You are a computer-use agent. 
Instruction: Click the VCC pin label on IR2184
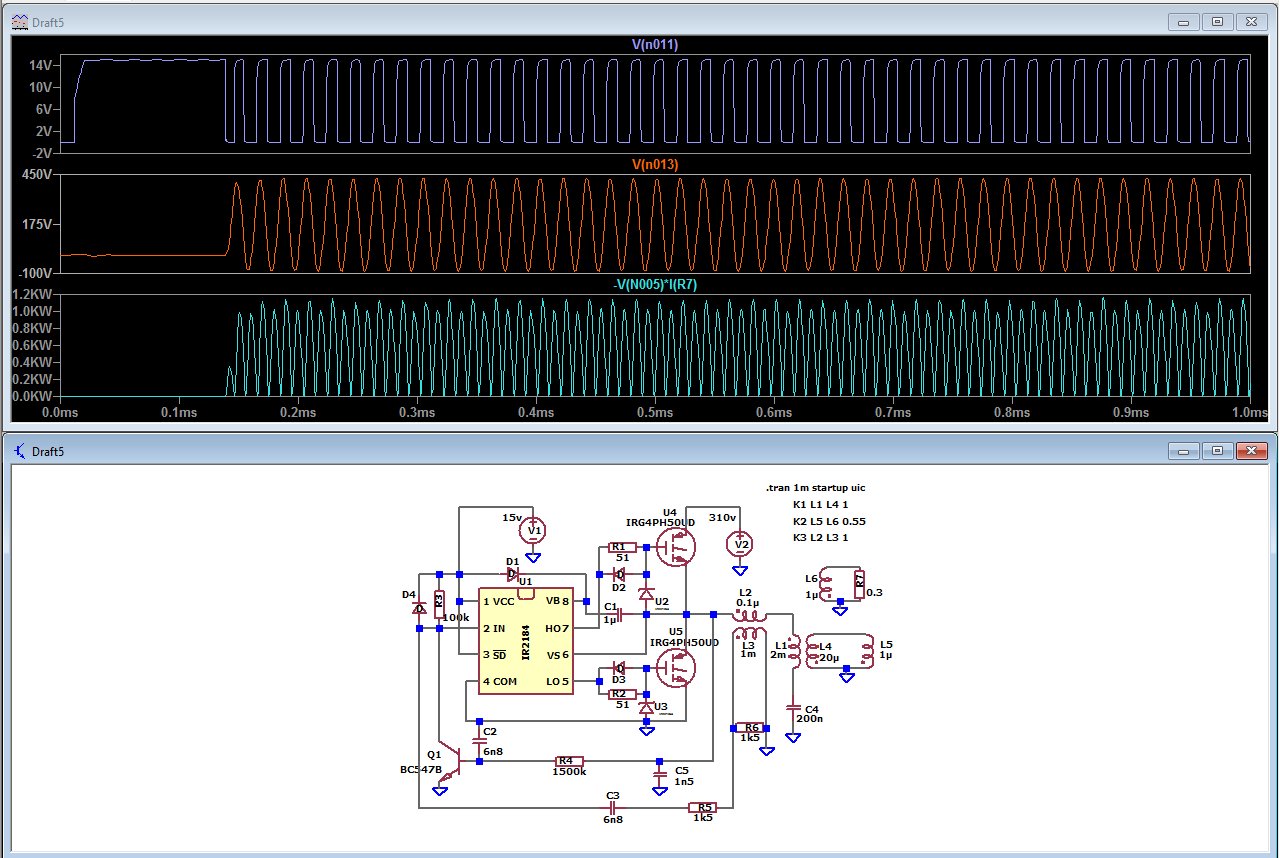(x=503, y=601)
